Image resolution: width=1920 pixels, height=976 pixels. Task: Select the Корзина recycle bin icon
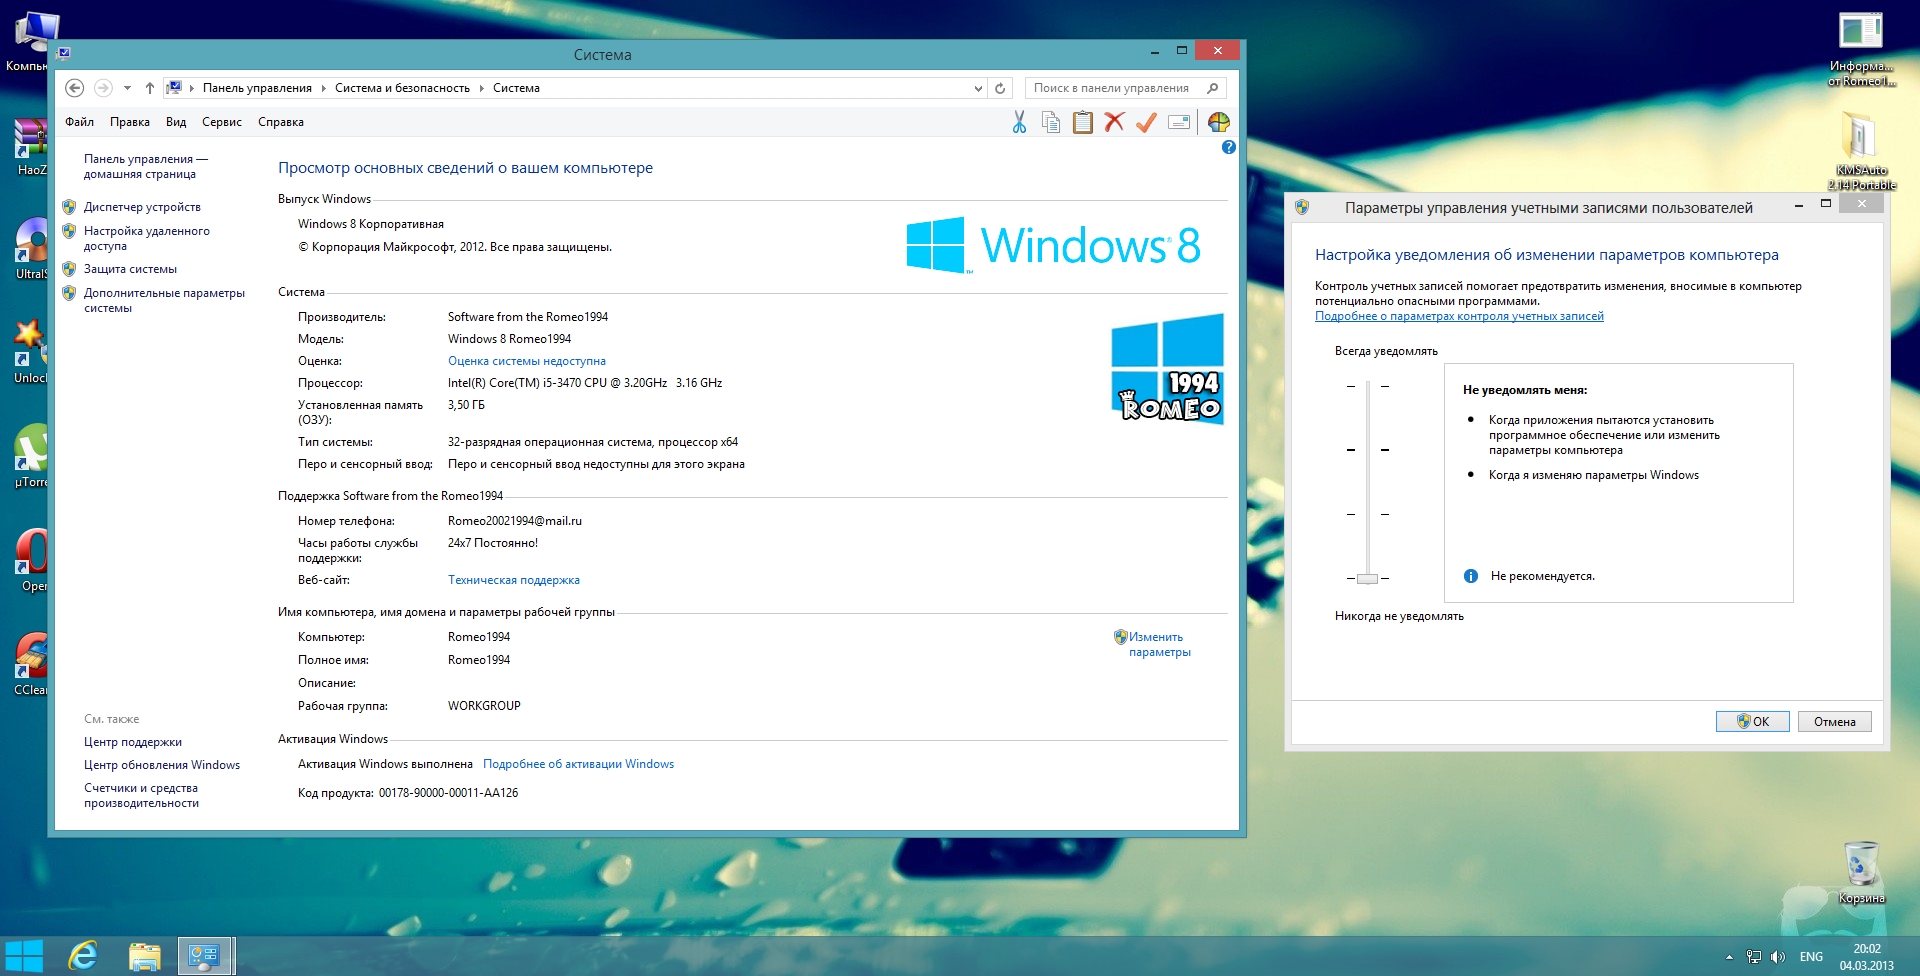tap(1861, 872)
